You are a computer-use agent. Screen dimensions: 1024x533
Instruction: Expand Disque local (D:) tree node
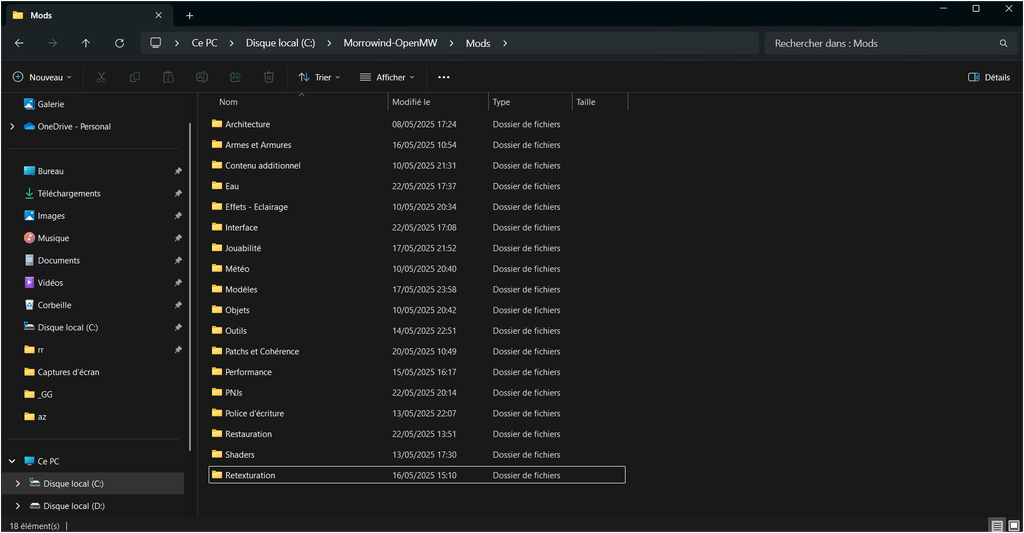click(x=18, y=506)
